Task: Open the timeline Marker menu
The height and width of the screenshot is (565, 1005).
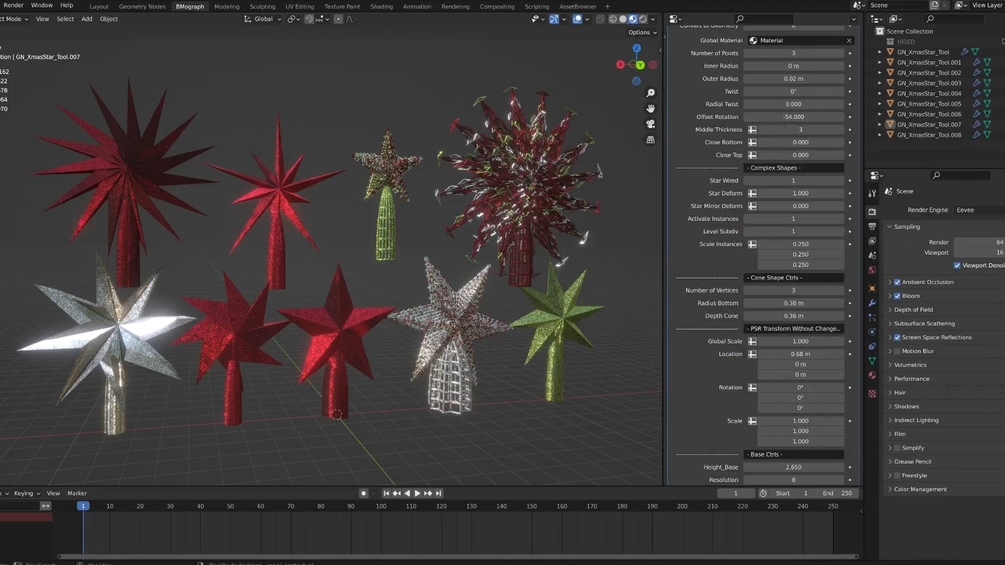Action: (77, 493)
